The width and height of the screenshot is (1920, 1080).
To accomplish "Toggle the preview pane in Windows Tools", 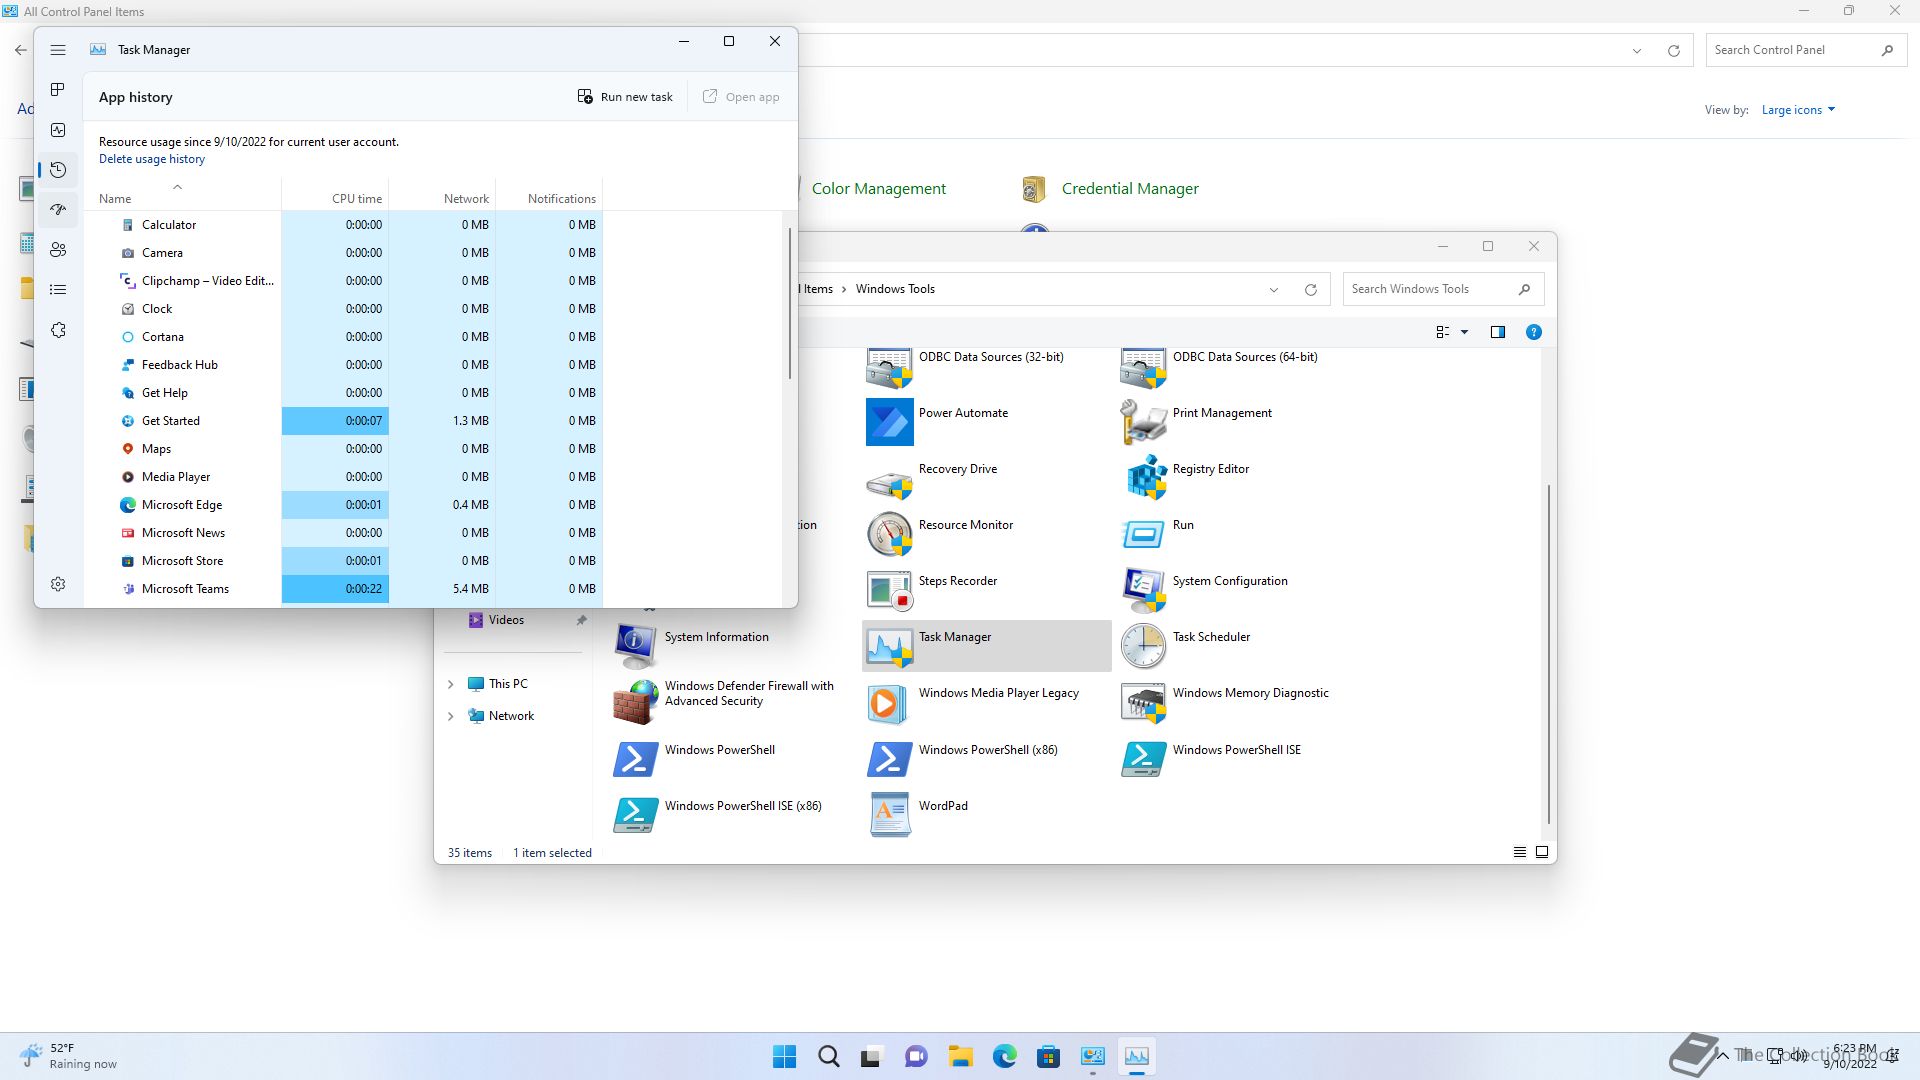I will [x=1498, y=332].
